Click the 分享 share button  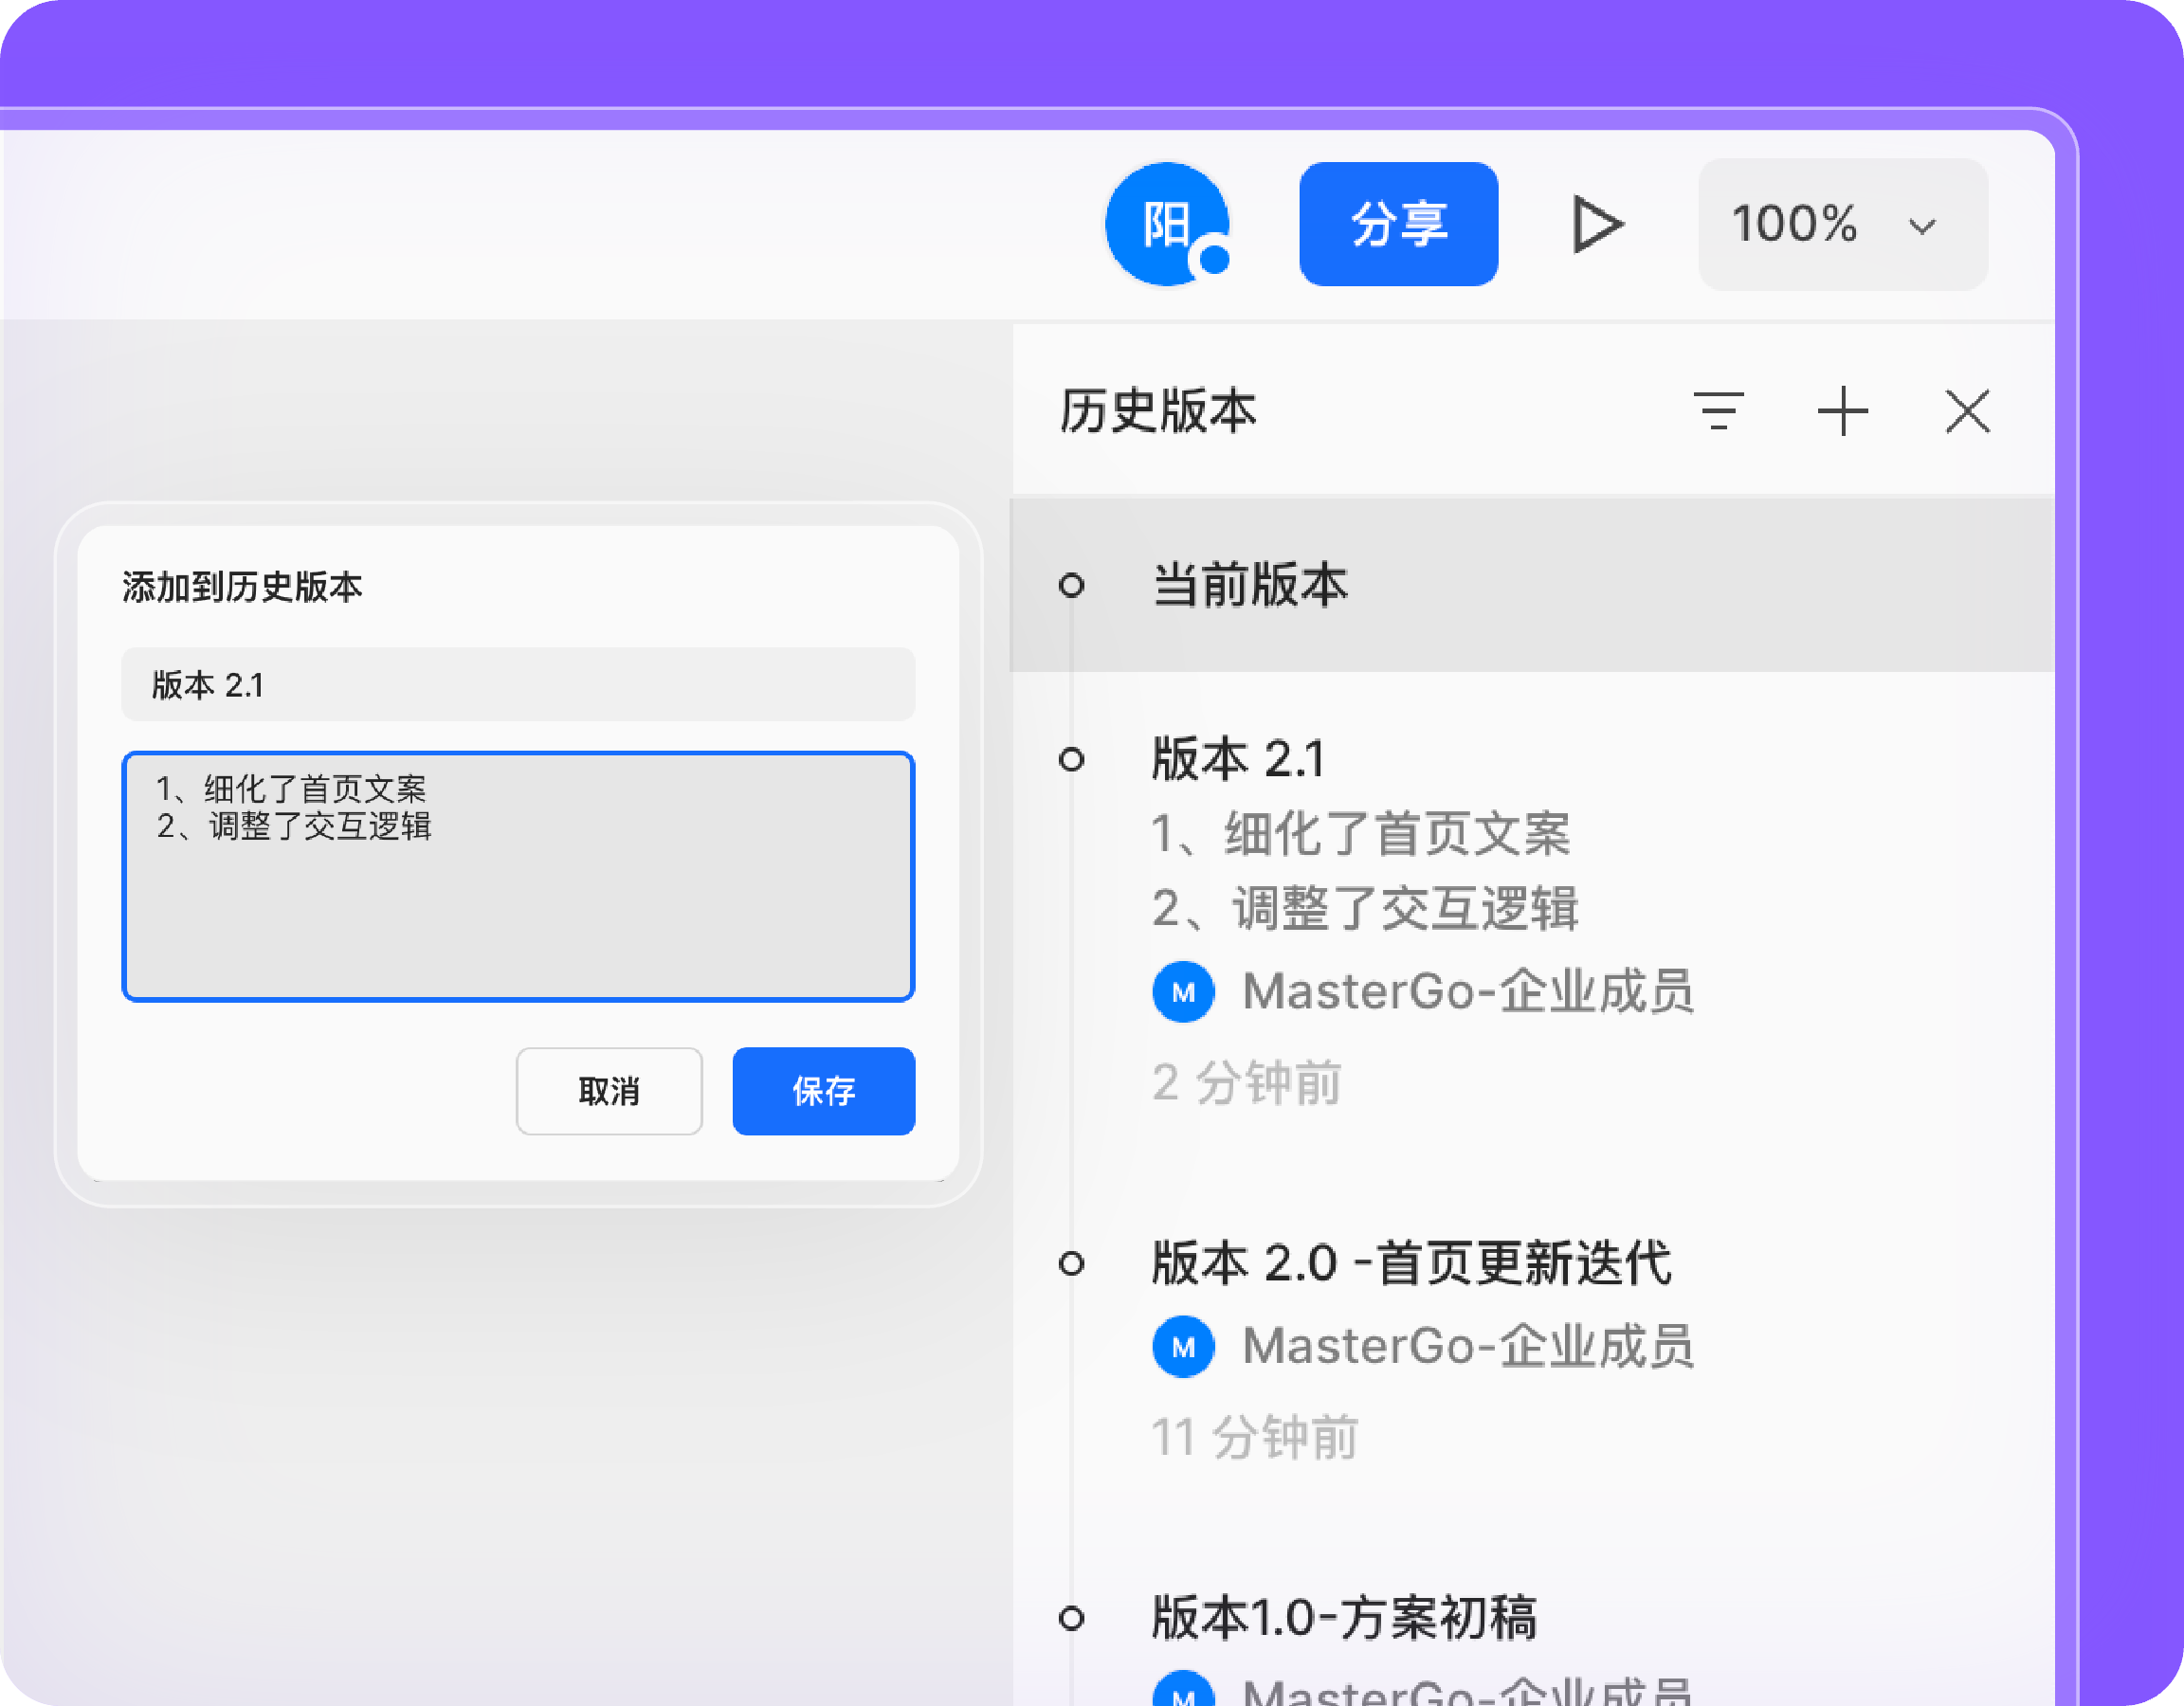1398,224
